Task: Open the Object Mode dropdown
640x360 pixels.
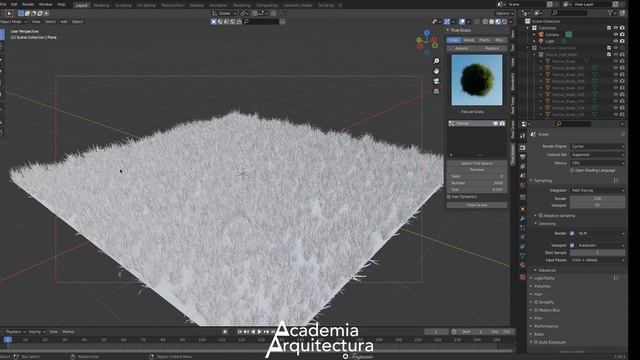Action: tap(13, 22)
